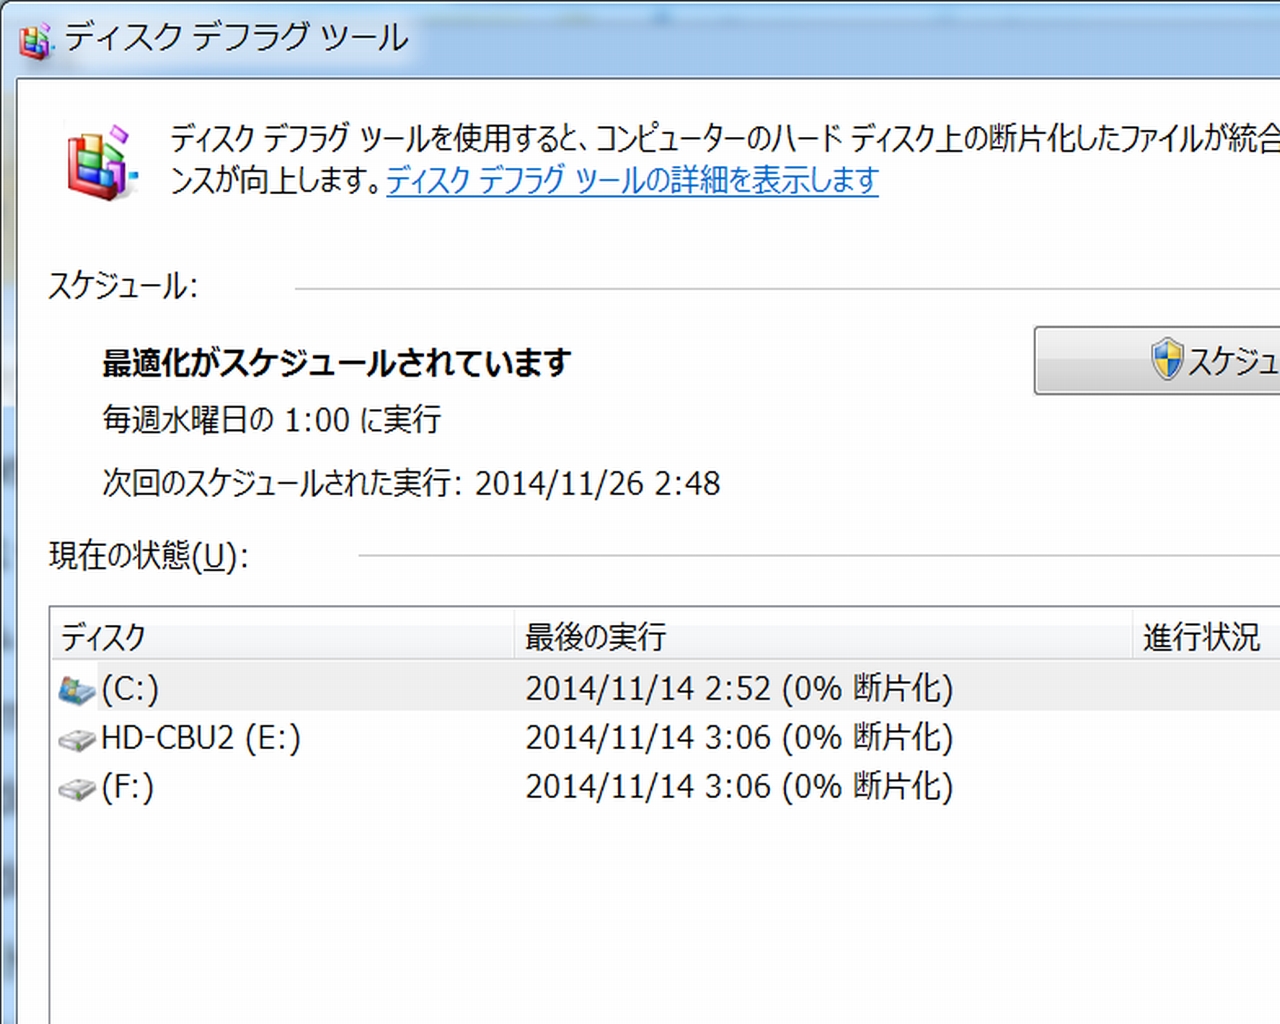Screen dimensions: 1280x1024
Task: Select the (C:) disk row
Action: click(665, 688)
